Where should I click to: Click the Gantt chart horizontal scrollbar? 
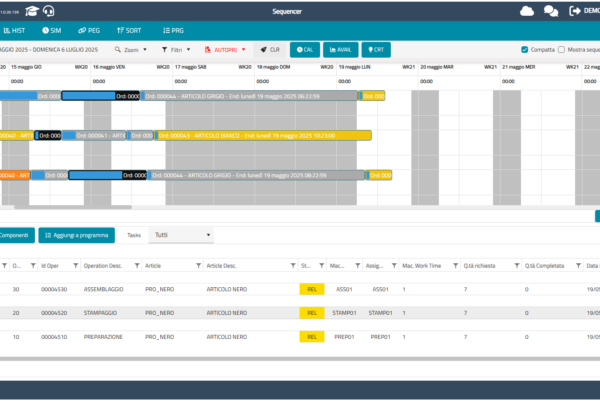(x=73, y=207)
